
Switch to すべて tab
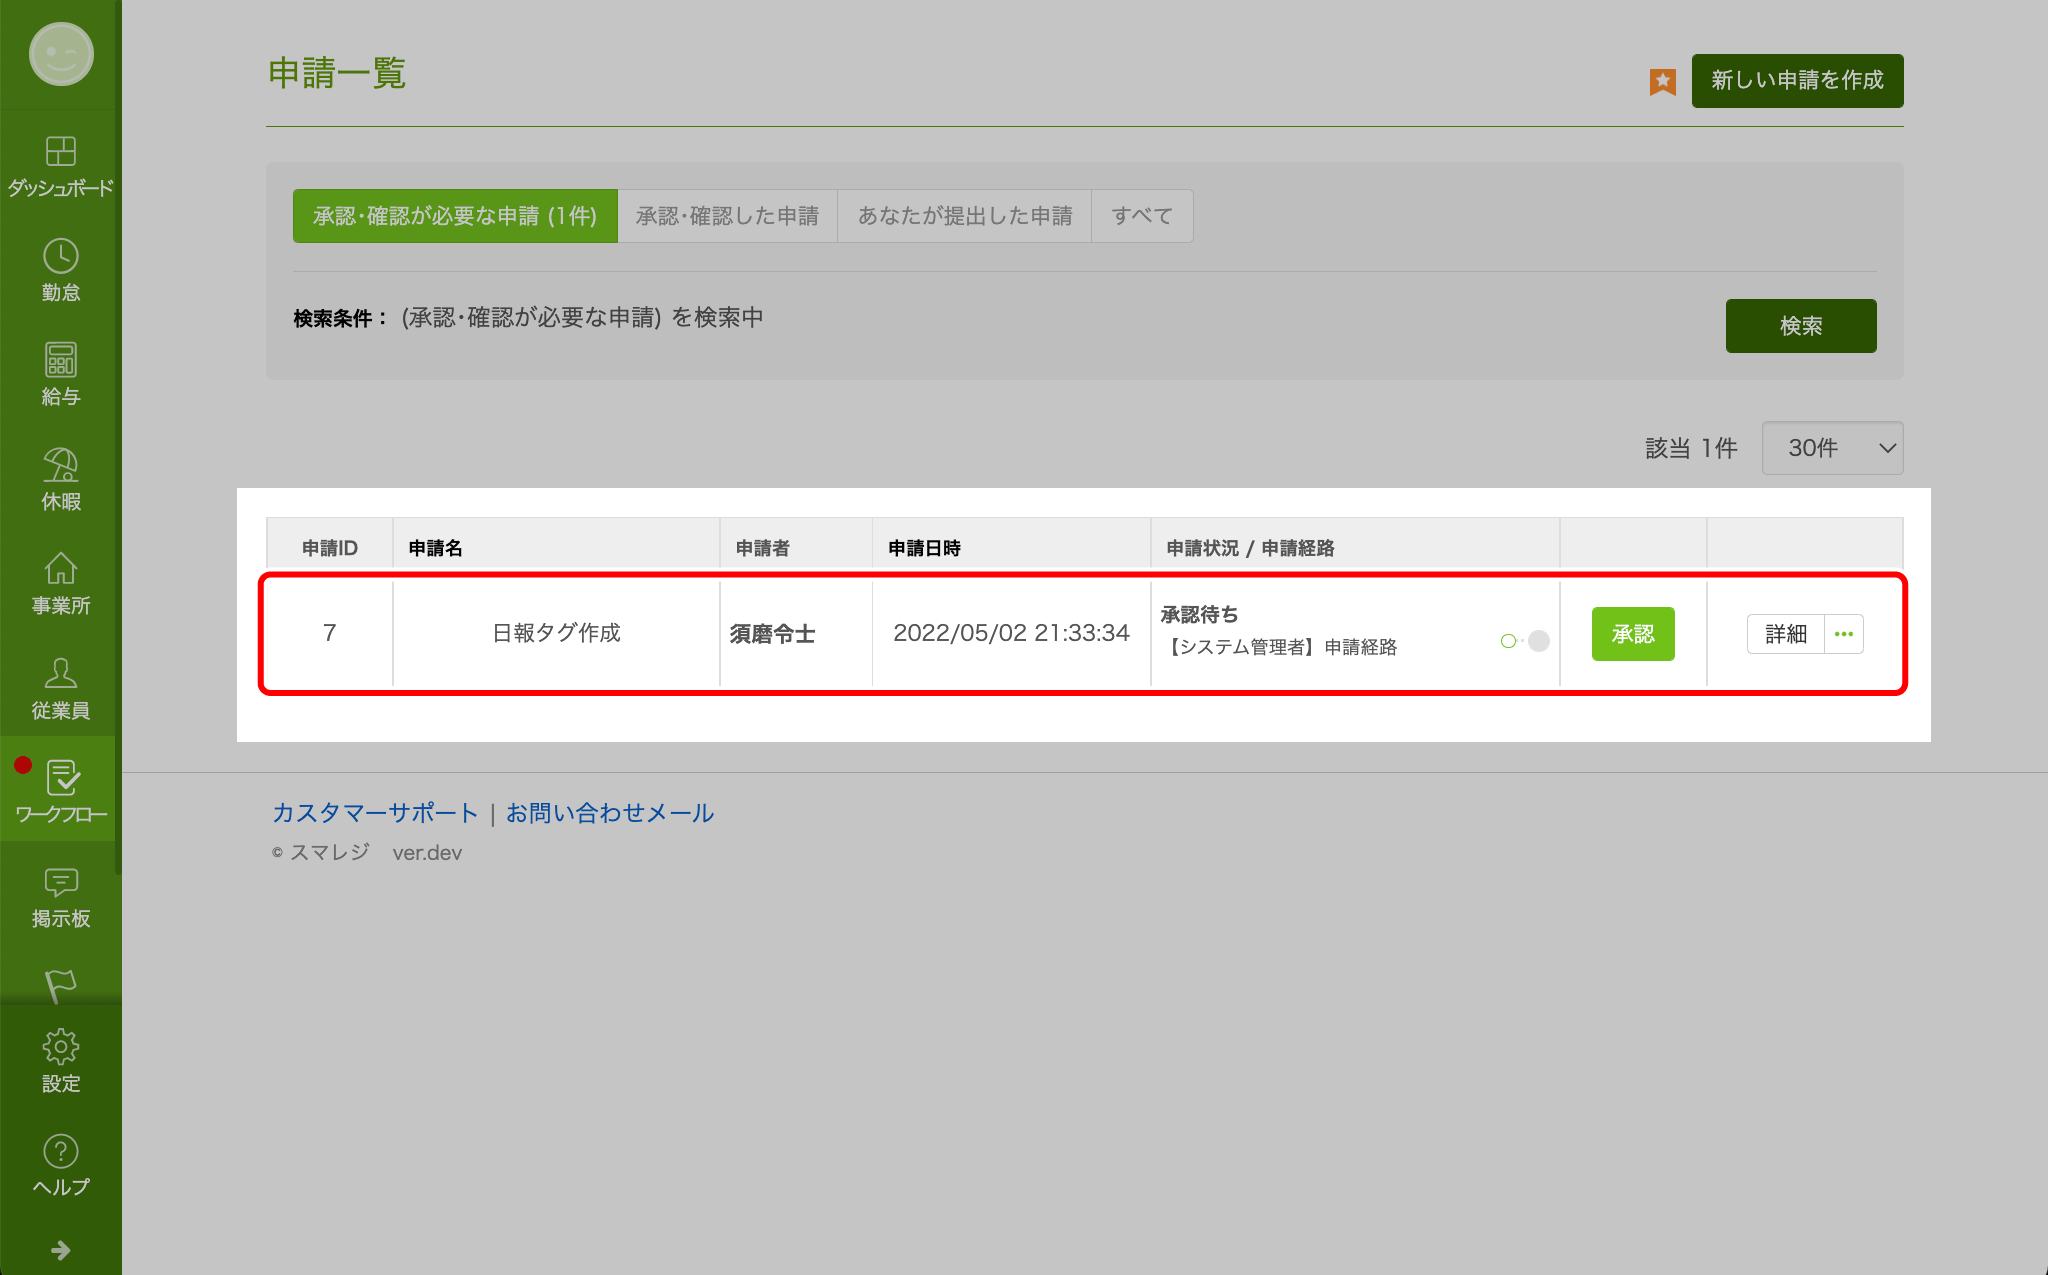point(1142,216)
